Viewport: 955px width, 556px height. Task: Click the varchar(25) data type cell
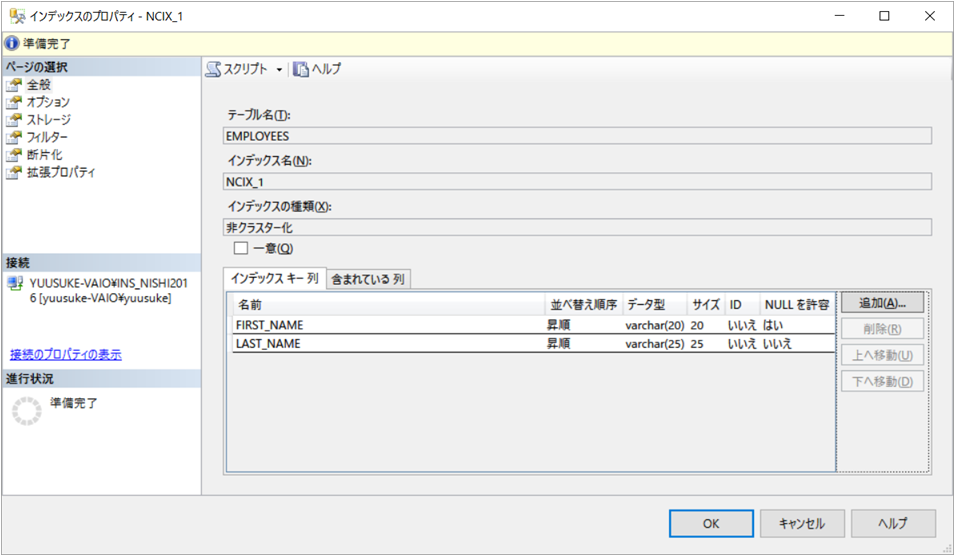[655, 343]
